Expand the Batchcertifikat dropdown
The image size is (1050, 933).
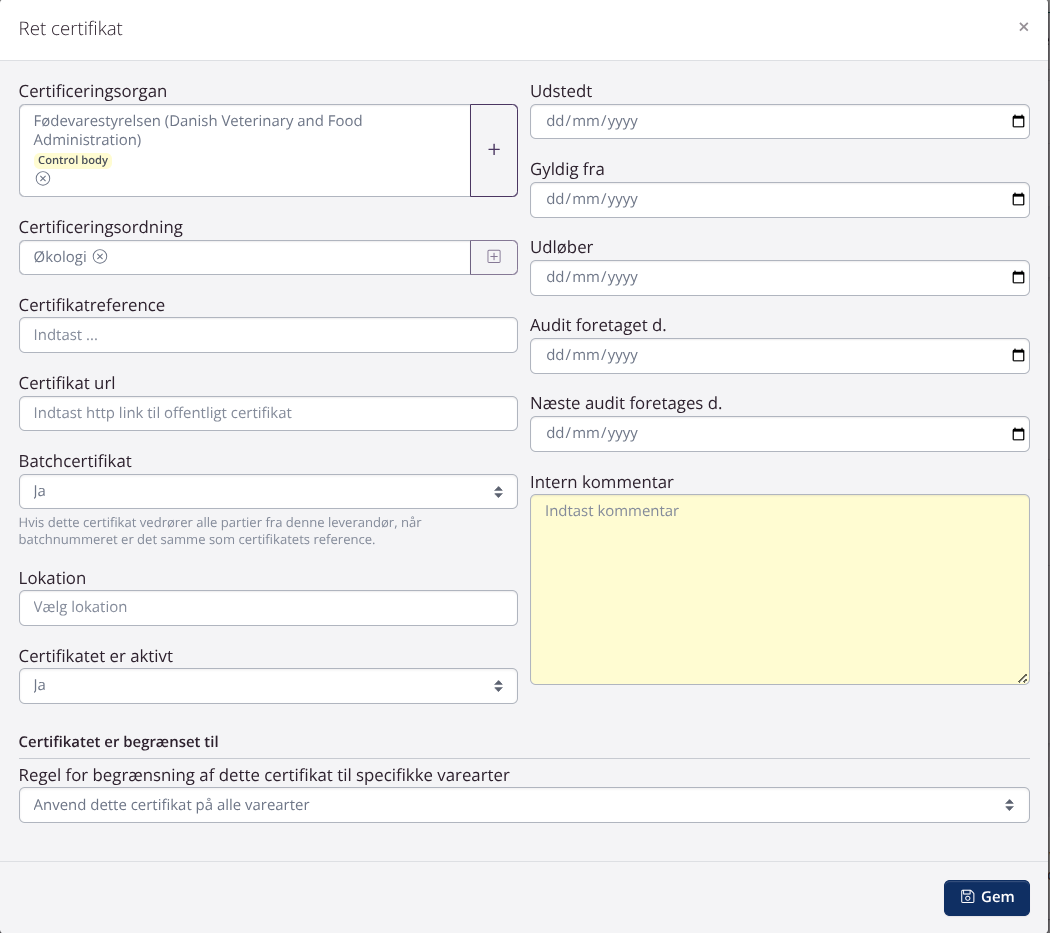point(268,492)
